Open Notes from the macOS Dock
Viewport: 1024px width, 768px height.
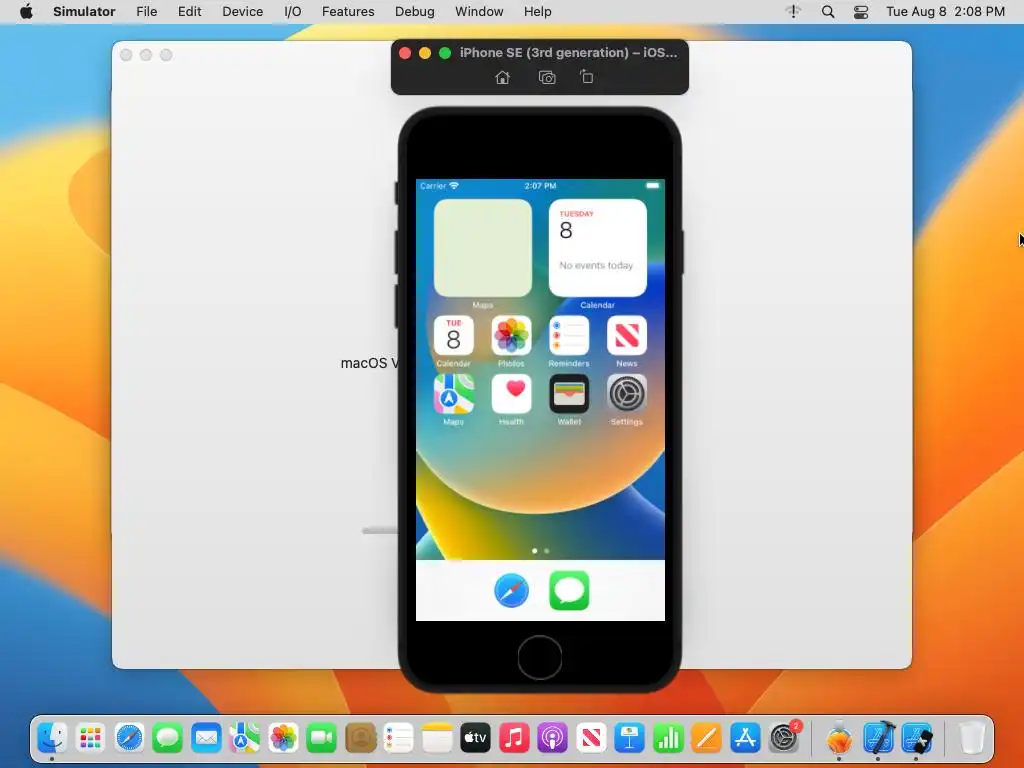point(437,739)
